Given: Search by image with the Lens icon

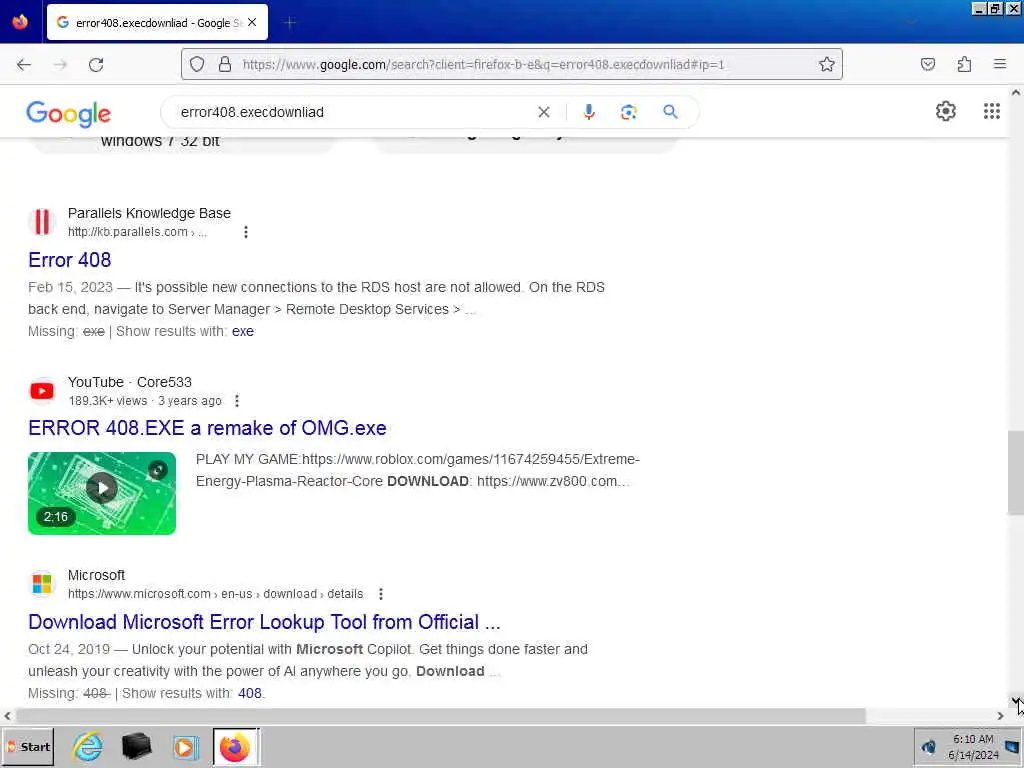Looking at the screenshot, I should [x=629, y=112].
